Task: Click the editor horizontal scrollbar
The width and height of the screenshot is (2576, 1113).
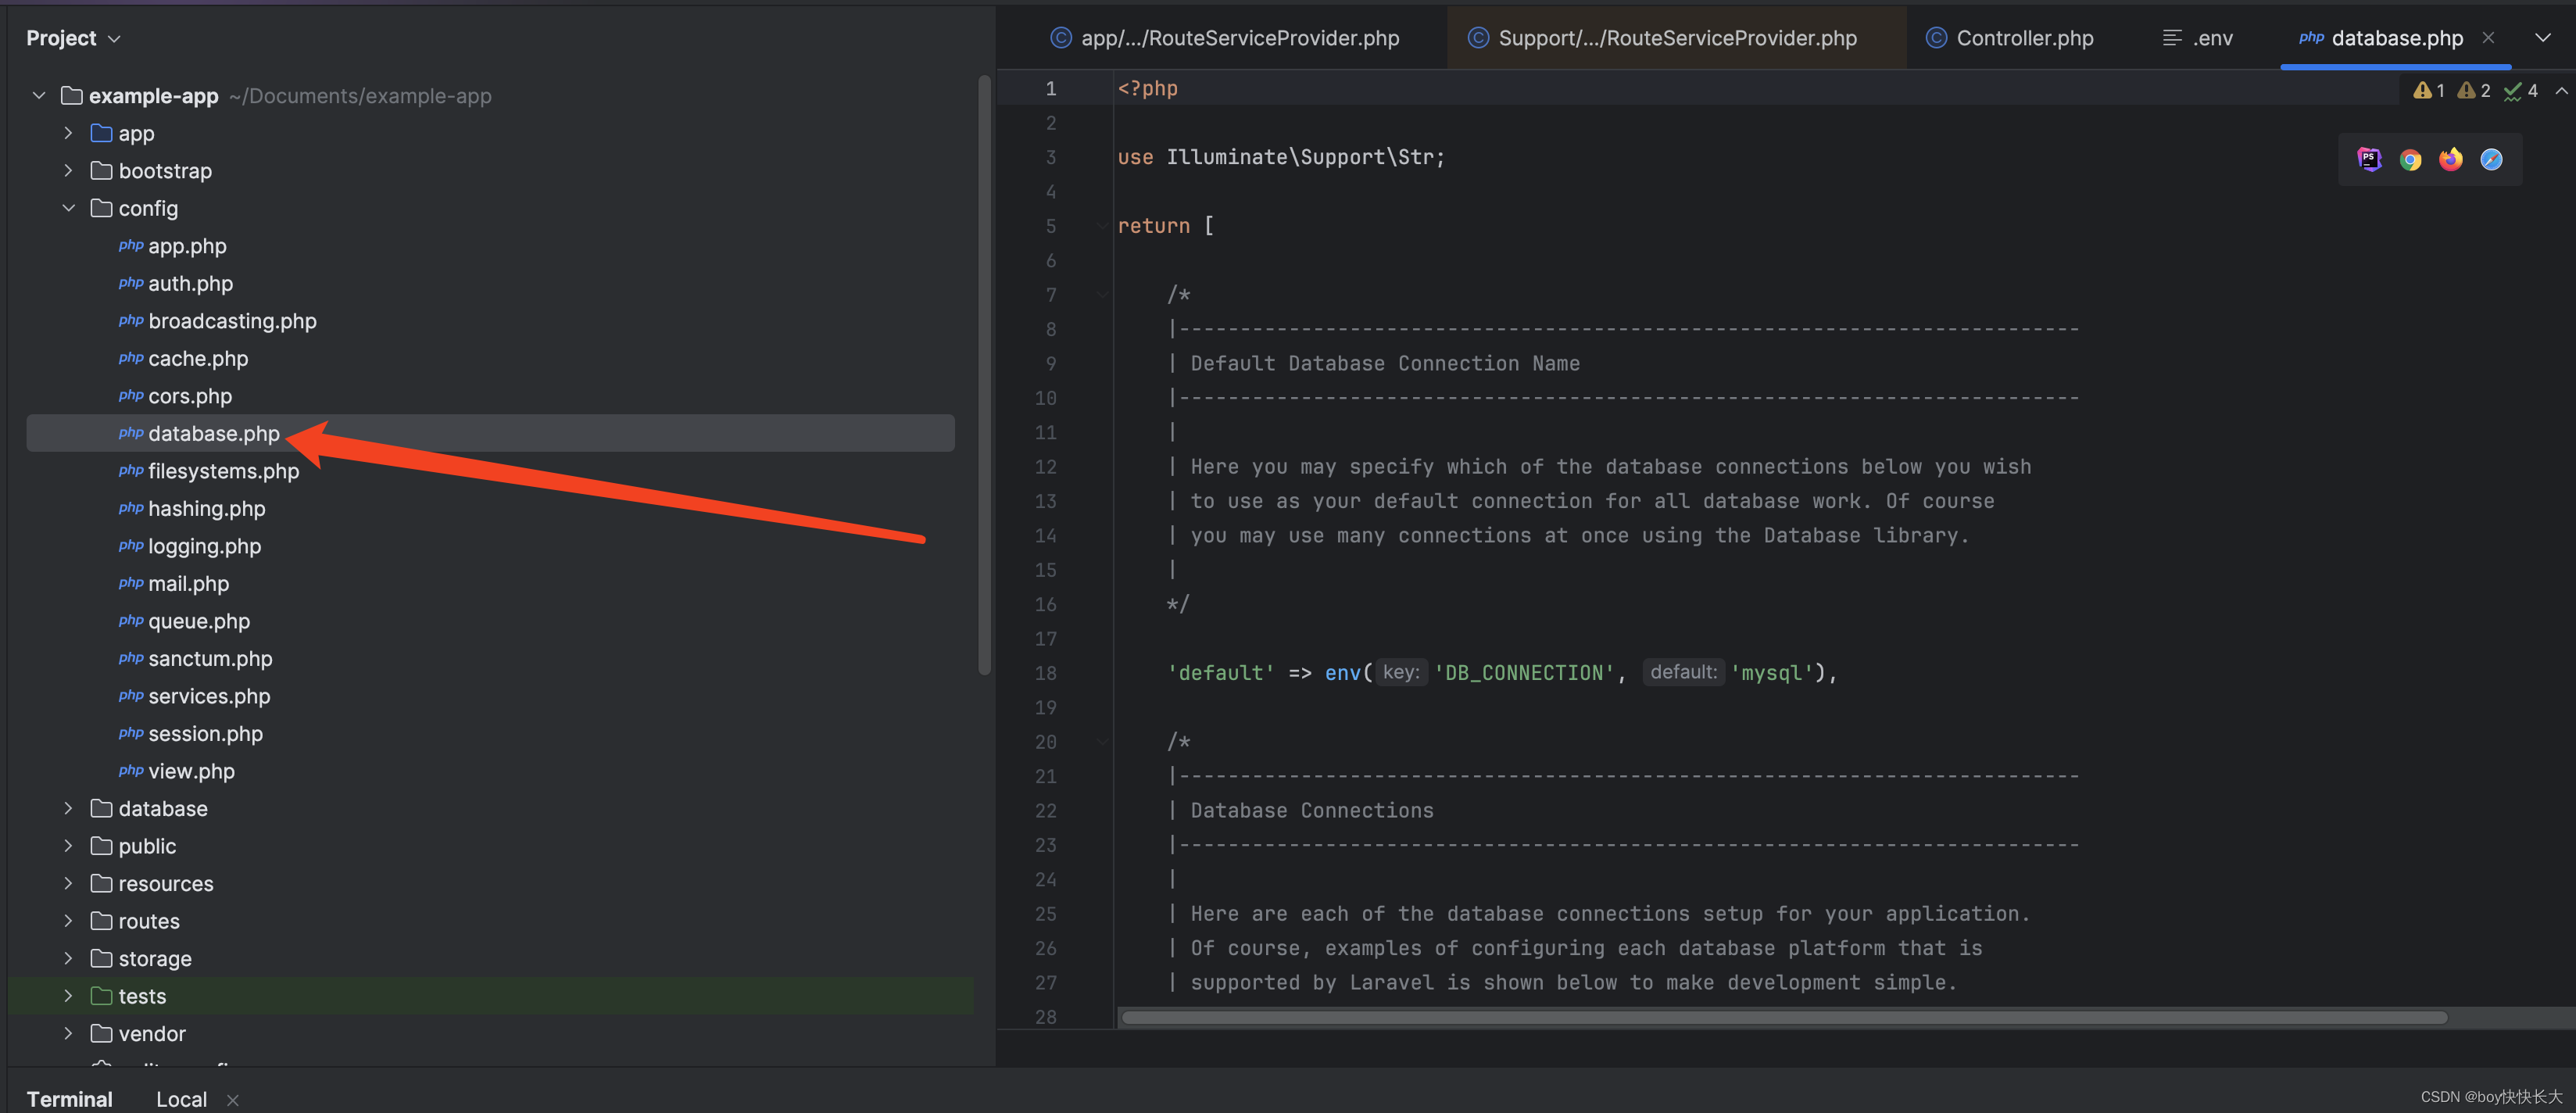Action: [x=1784, y=1017]
